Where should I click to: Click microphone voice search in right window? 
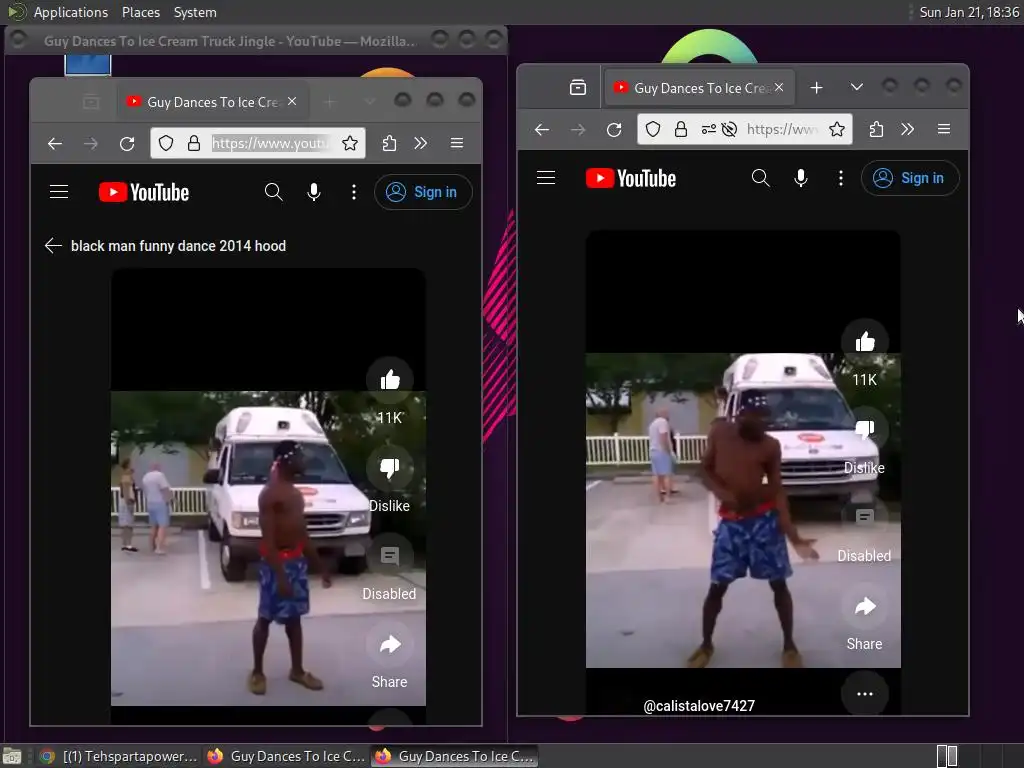(x=801, y=178)
